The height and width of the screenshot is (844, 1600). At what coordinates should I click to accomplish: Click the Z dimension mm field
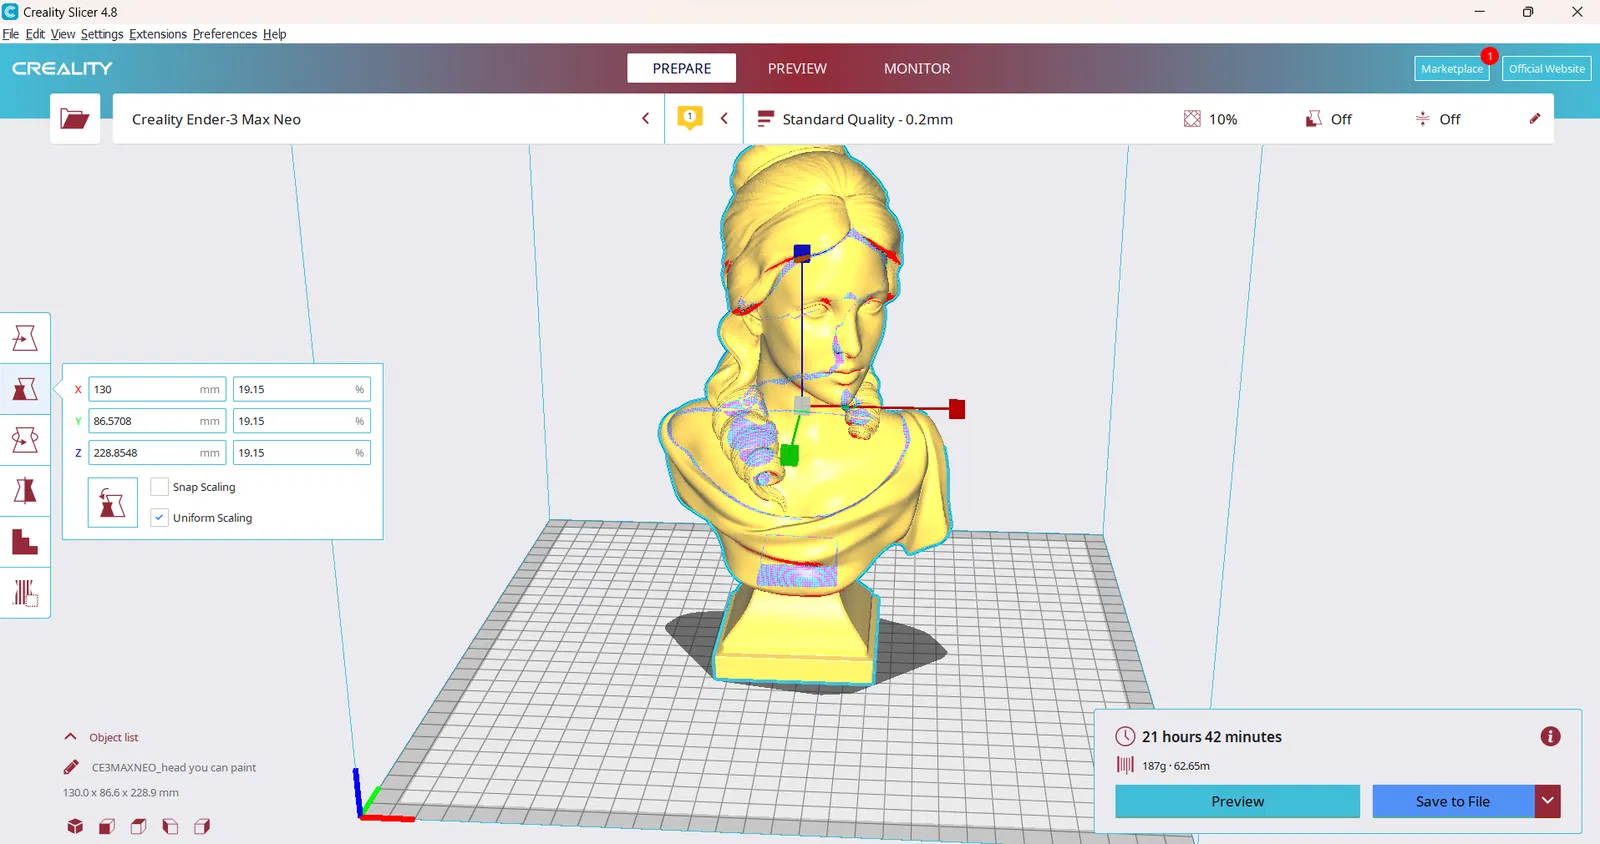pos(157,453)
